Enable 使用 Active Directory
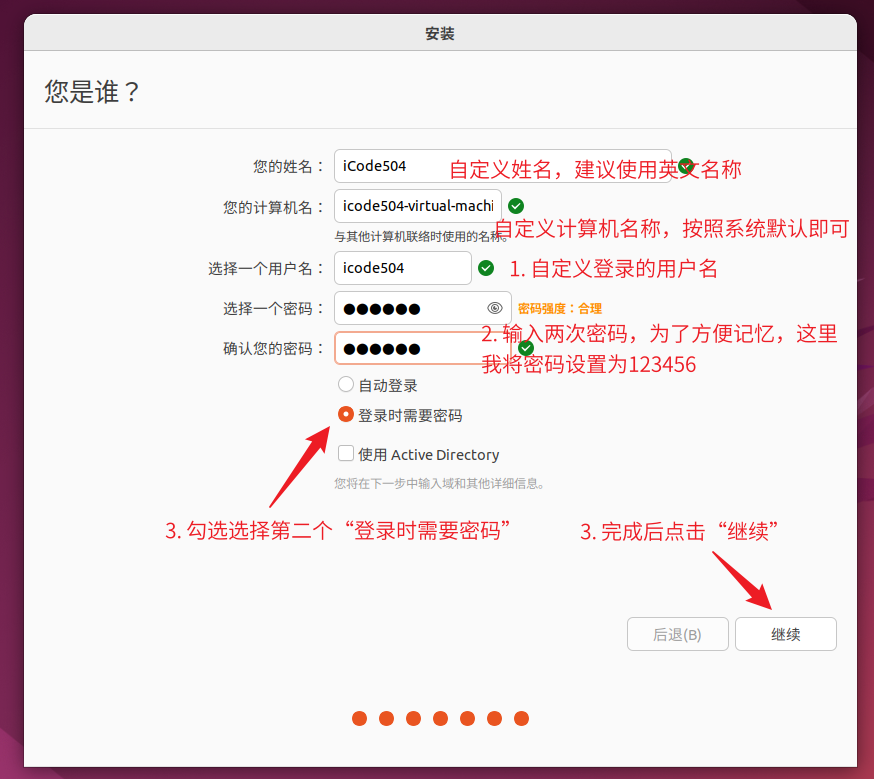874x779 pixels. pyautogui.click(x=345, y=454)
